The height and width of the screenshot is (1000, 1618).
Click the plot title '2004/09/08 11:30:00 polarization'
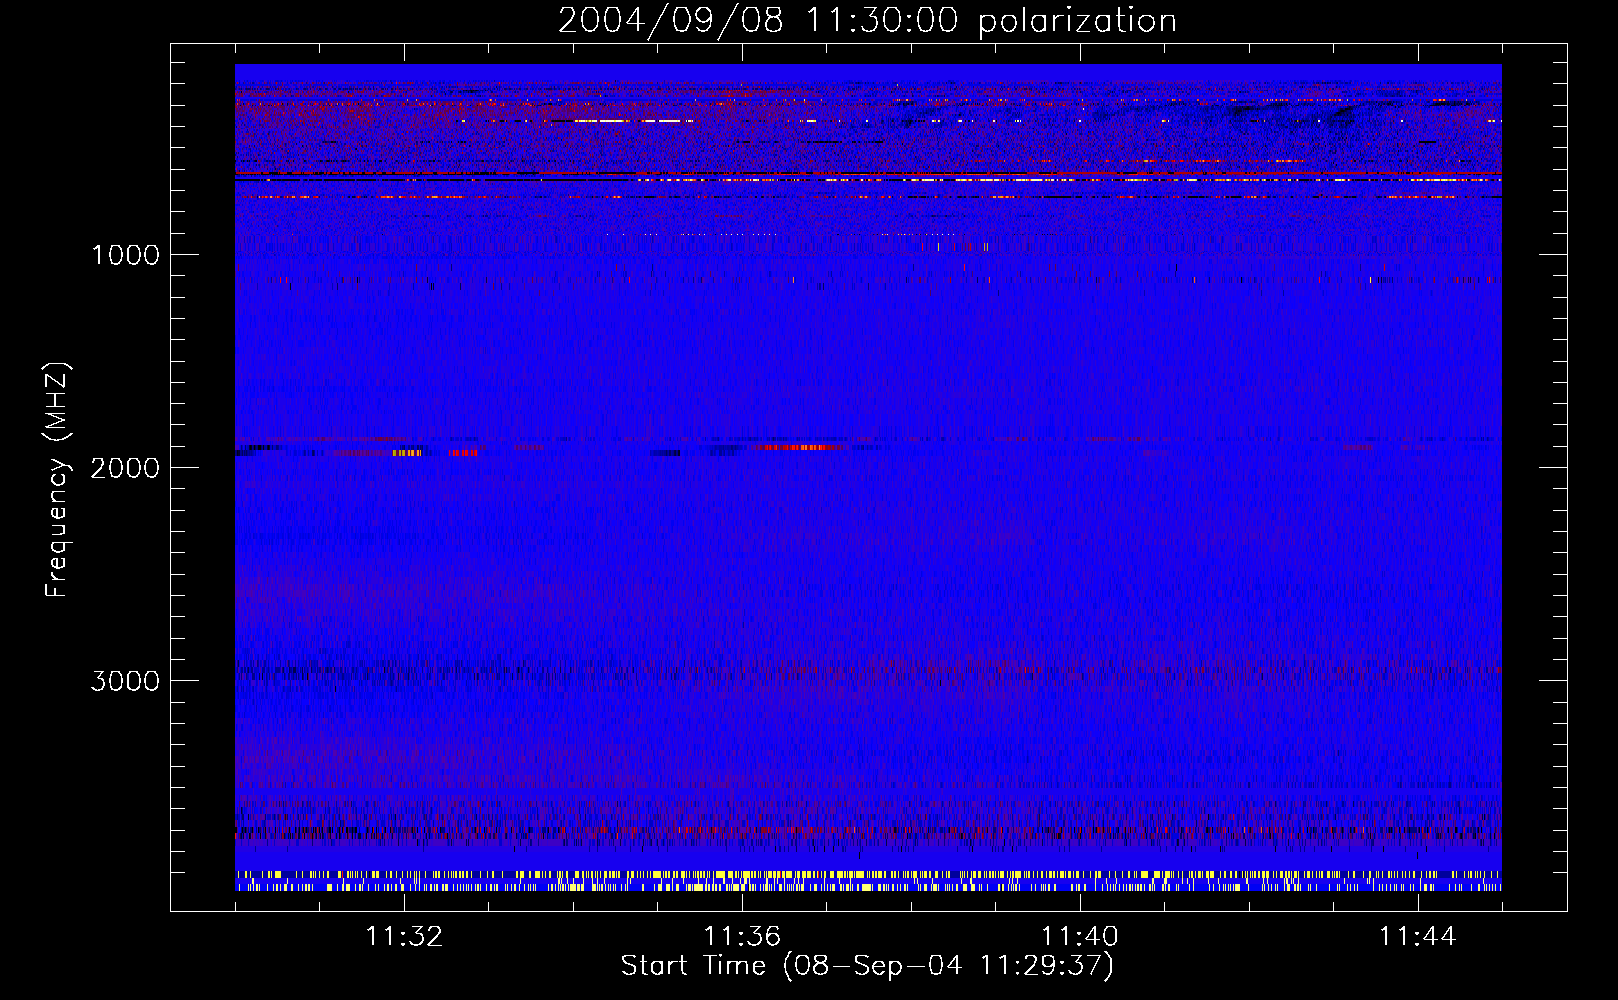tap(867, 20)
